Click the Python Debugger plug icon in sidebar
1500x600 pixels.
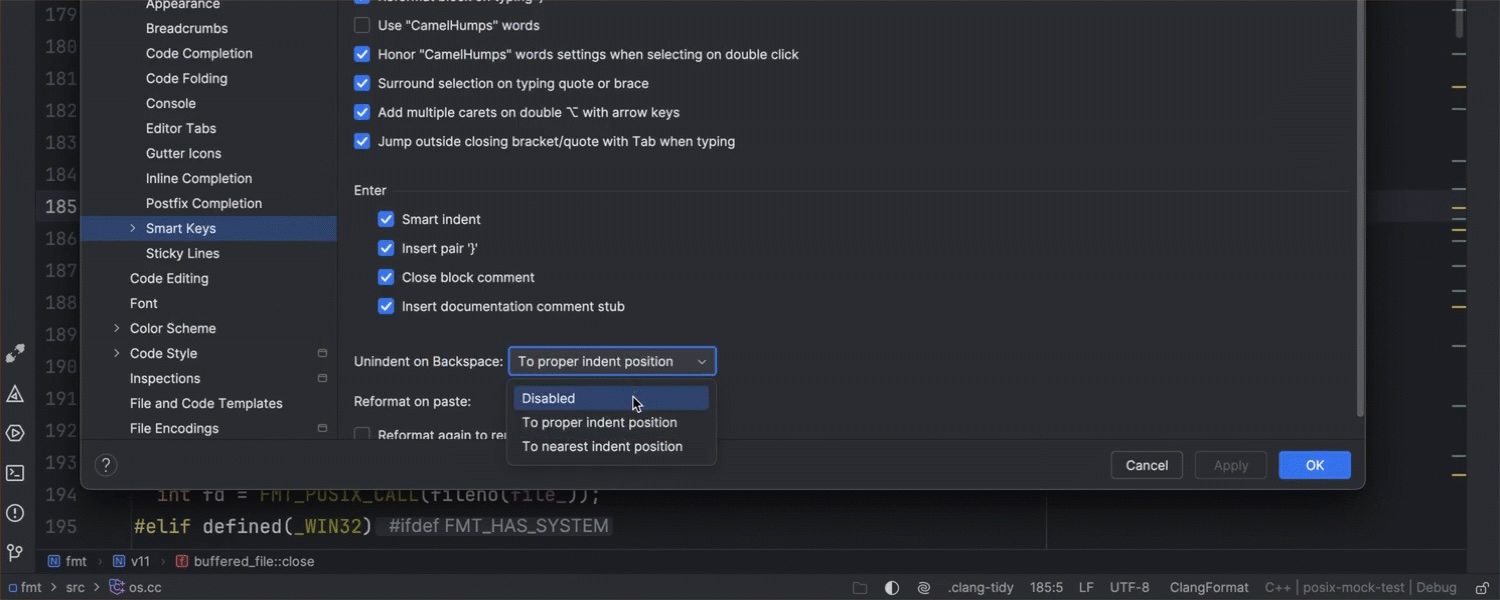click(x=15, y=354)
